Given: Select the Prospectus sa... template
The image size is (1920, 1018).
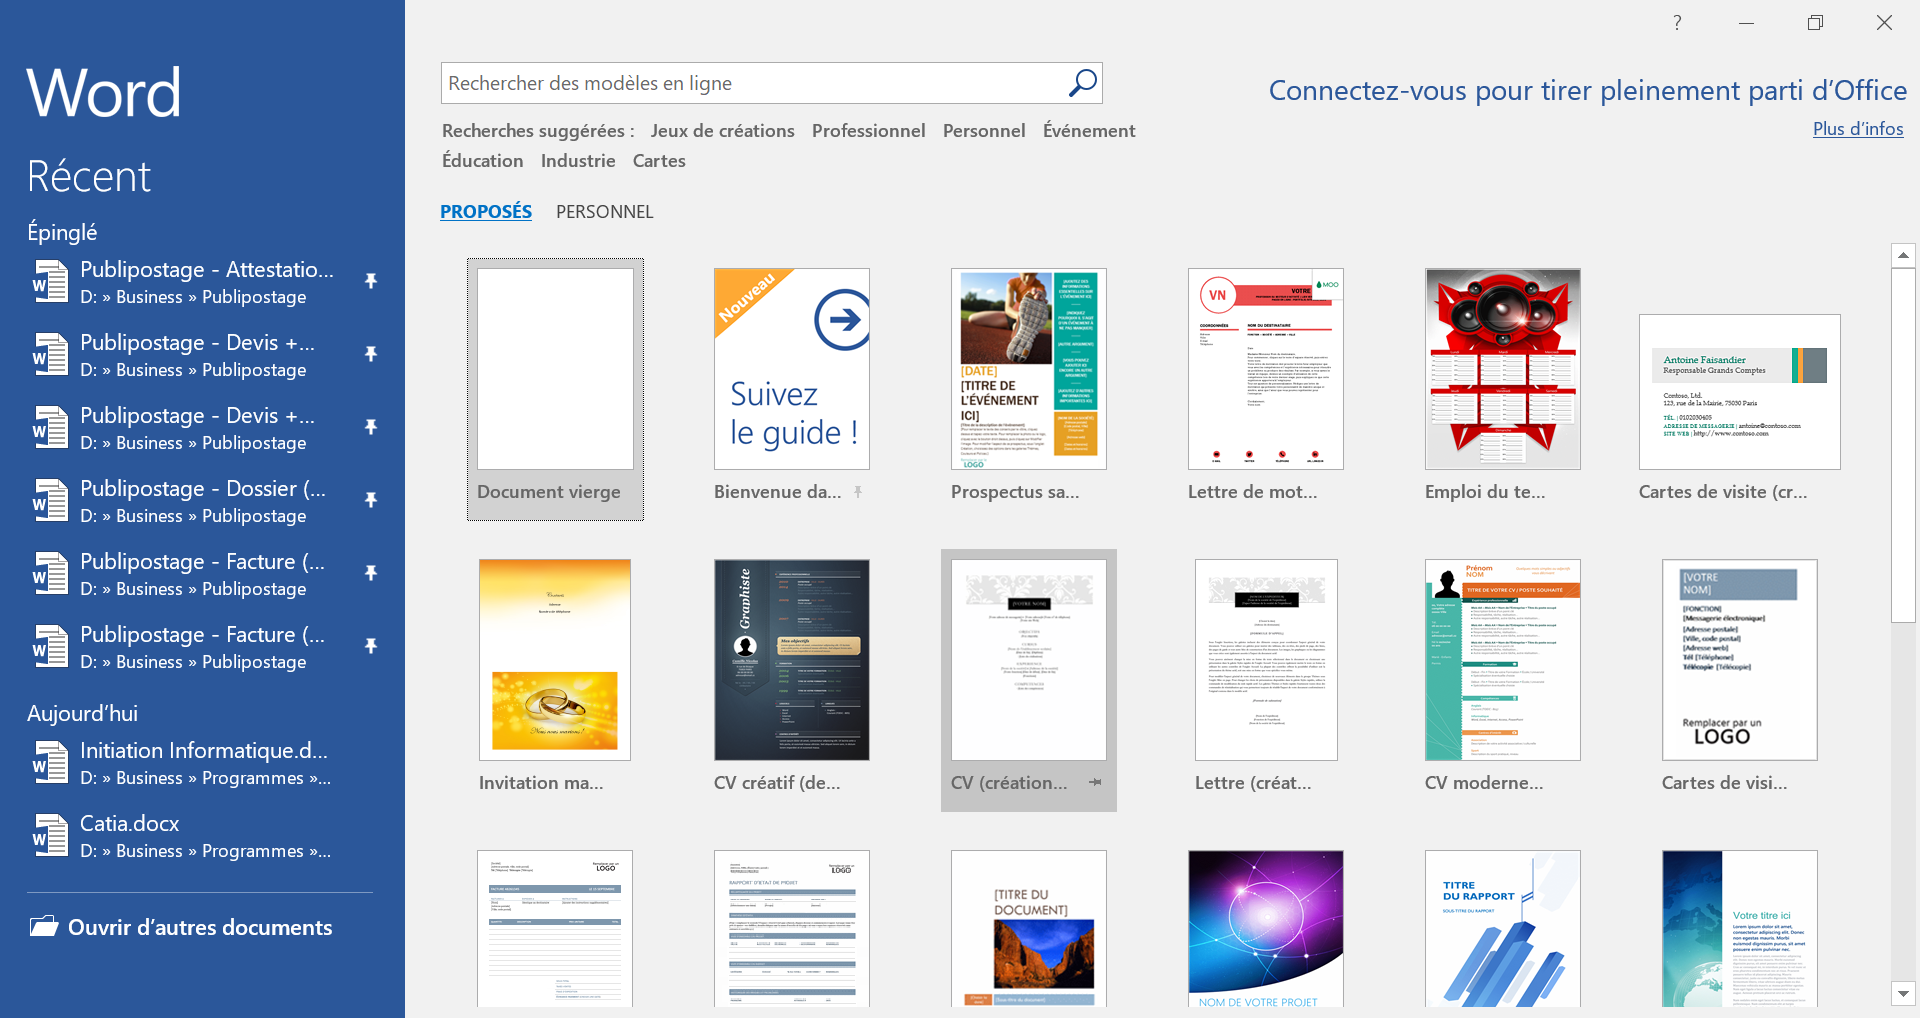Looking at the screenshot, I should (x=1029, y=369).
